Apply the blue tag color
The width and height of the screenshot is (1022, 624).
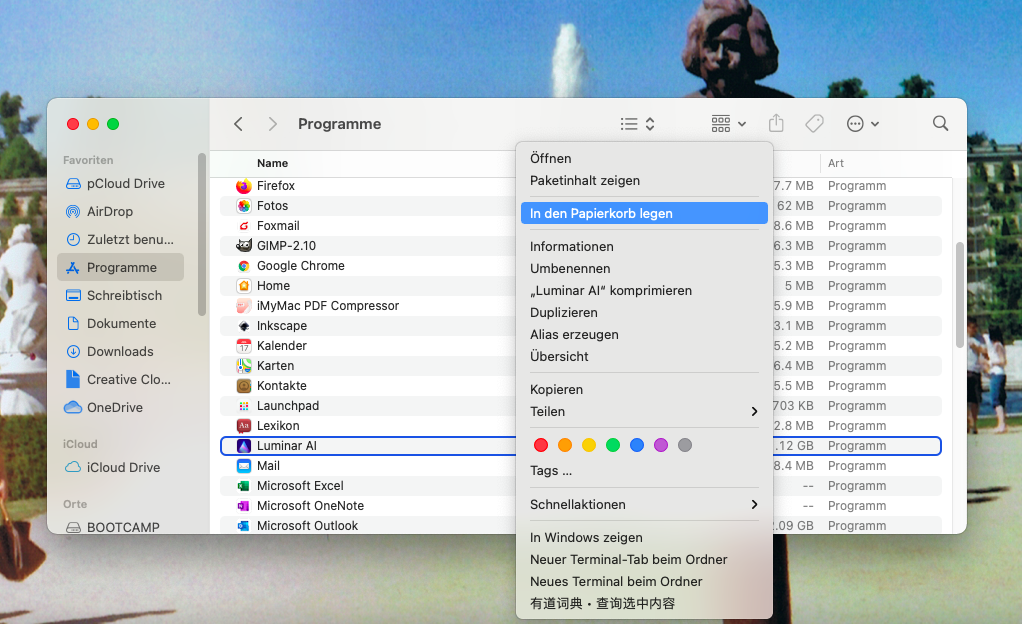637,445
